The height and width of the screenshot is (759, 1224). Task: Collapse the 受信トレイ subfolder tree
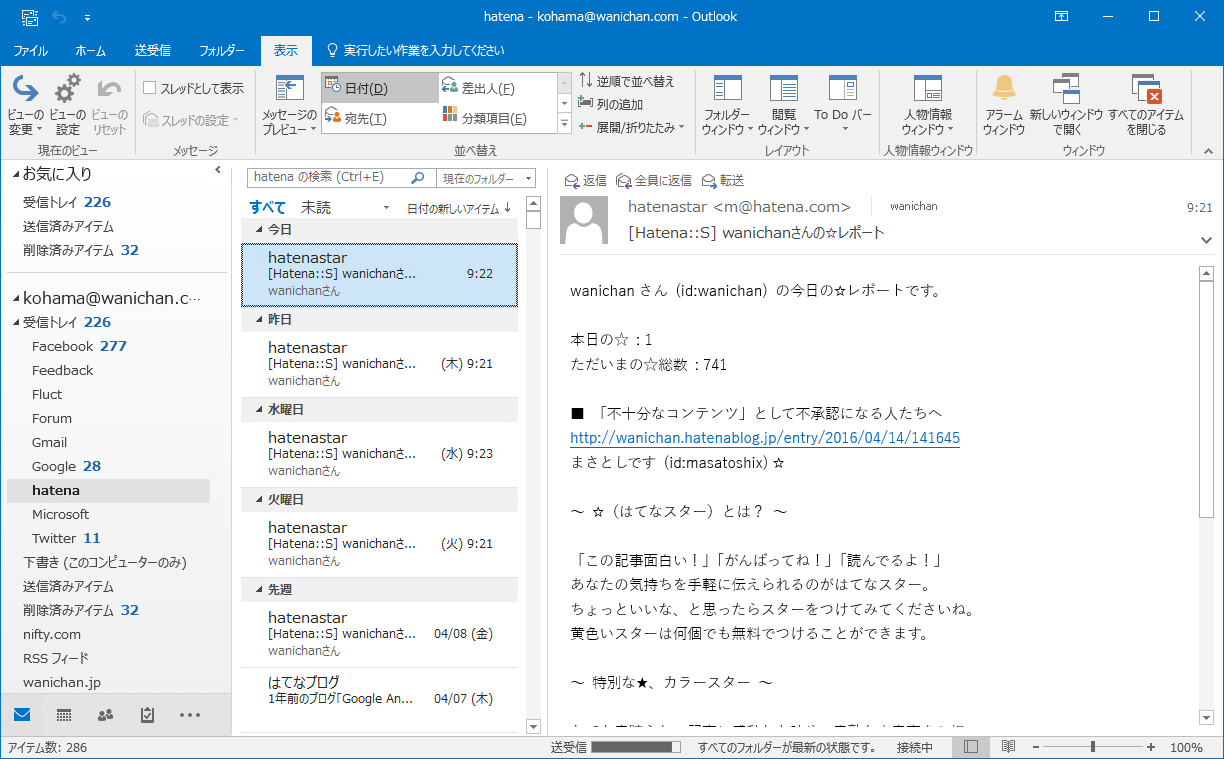pyautogui.click(x=16, y=322)
